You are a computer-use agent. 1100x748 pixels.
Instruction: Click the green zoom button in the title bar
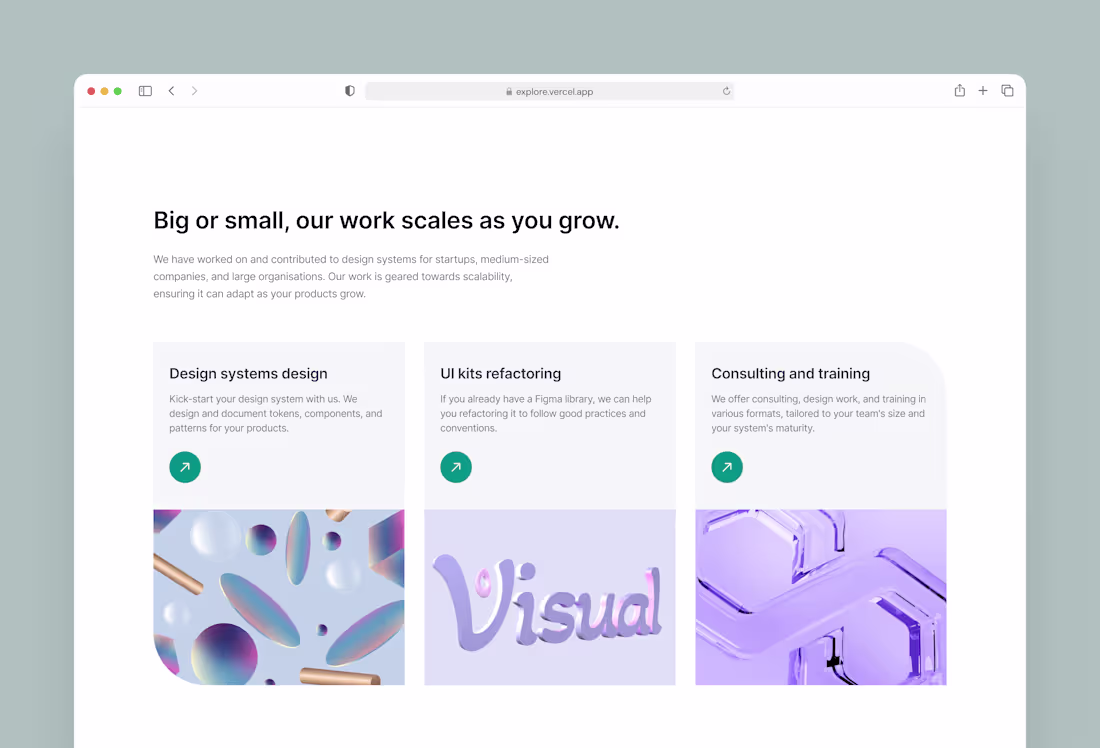pos(117,90)
